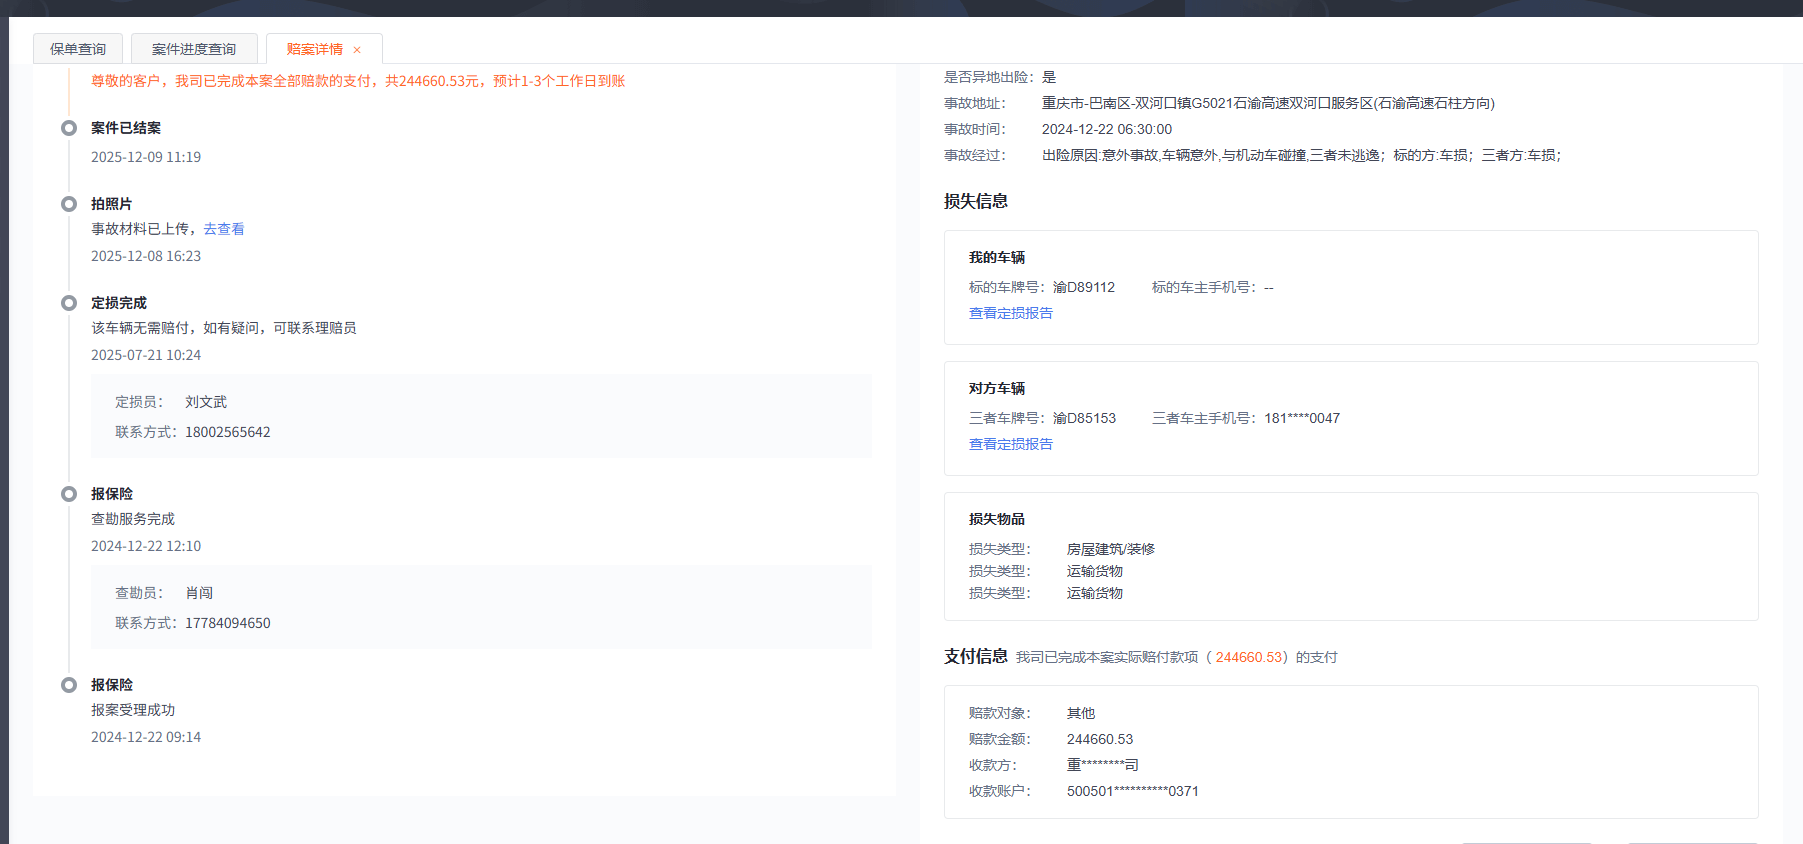
Task: Open 查看定损报告 under 我的车辆
Action: click(1010, 313)
